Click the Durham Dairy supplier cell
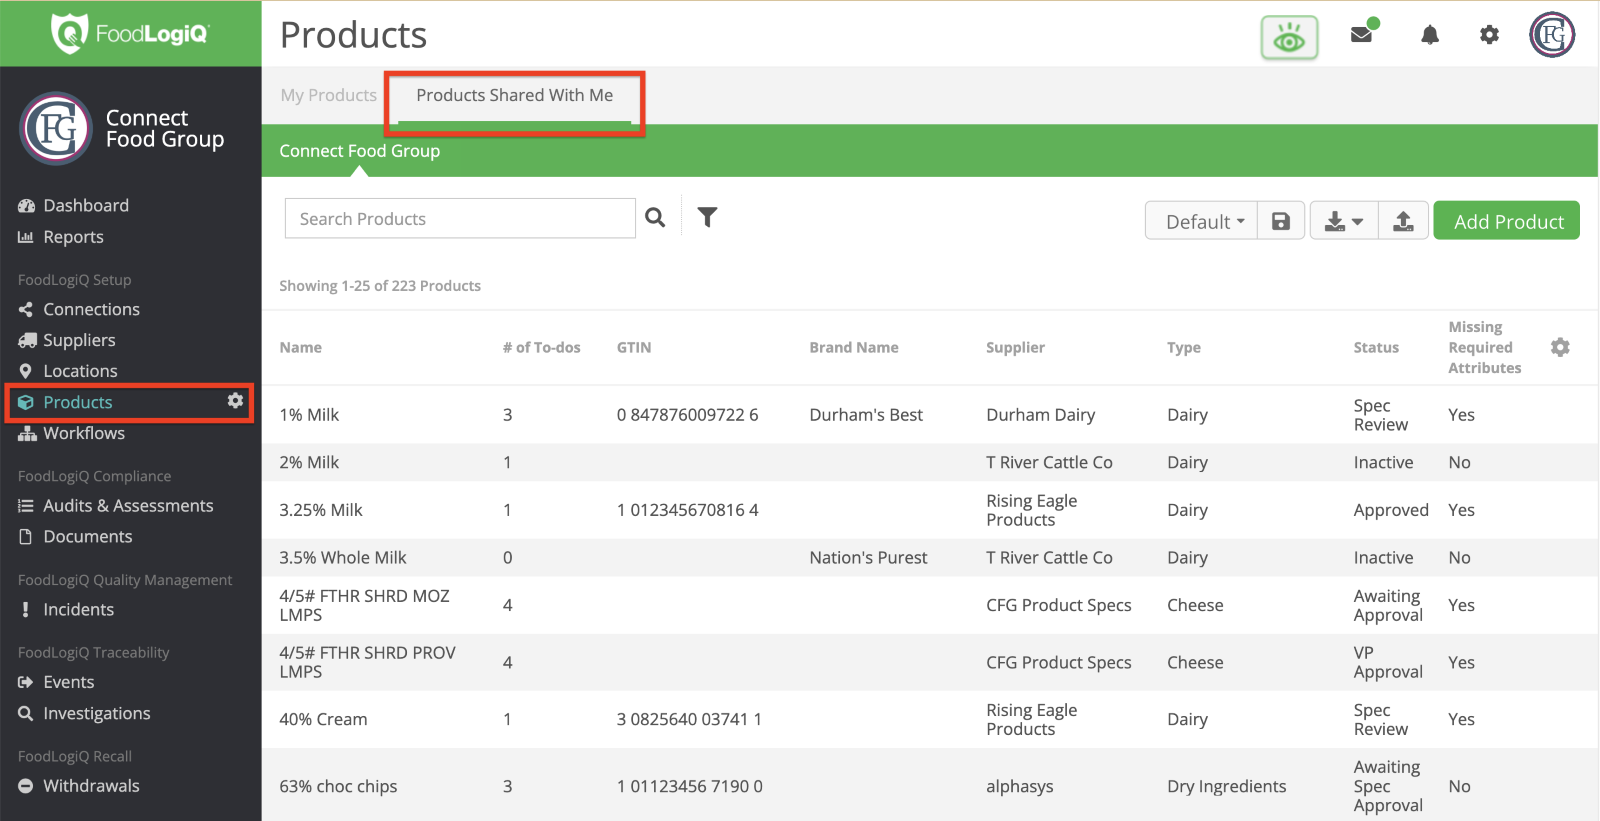1600x821 pixels. tap(1041, 415)
